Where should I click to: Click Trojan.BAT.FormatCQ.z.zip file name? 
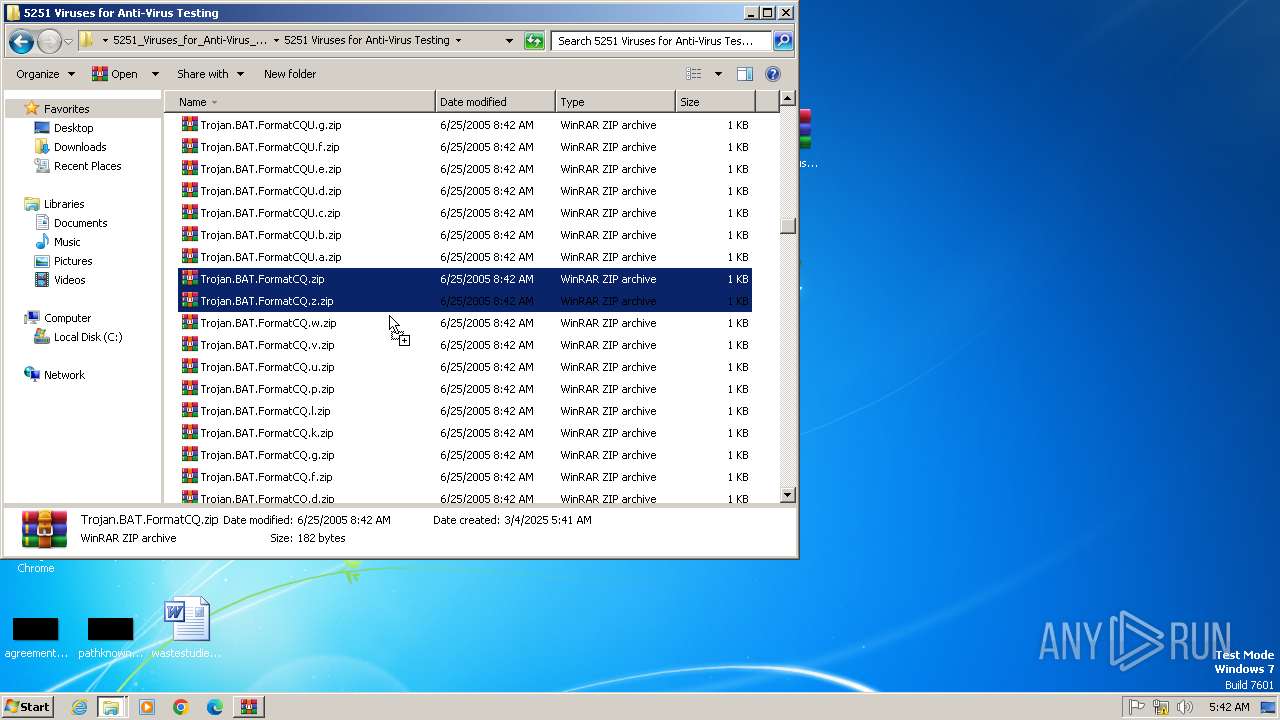click(266, 301)
